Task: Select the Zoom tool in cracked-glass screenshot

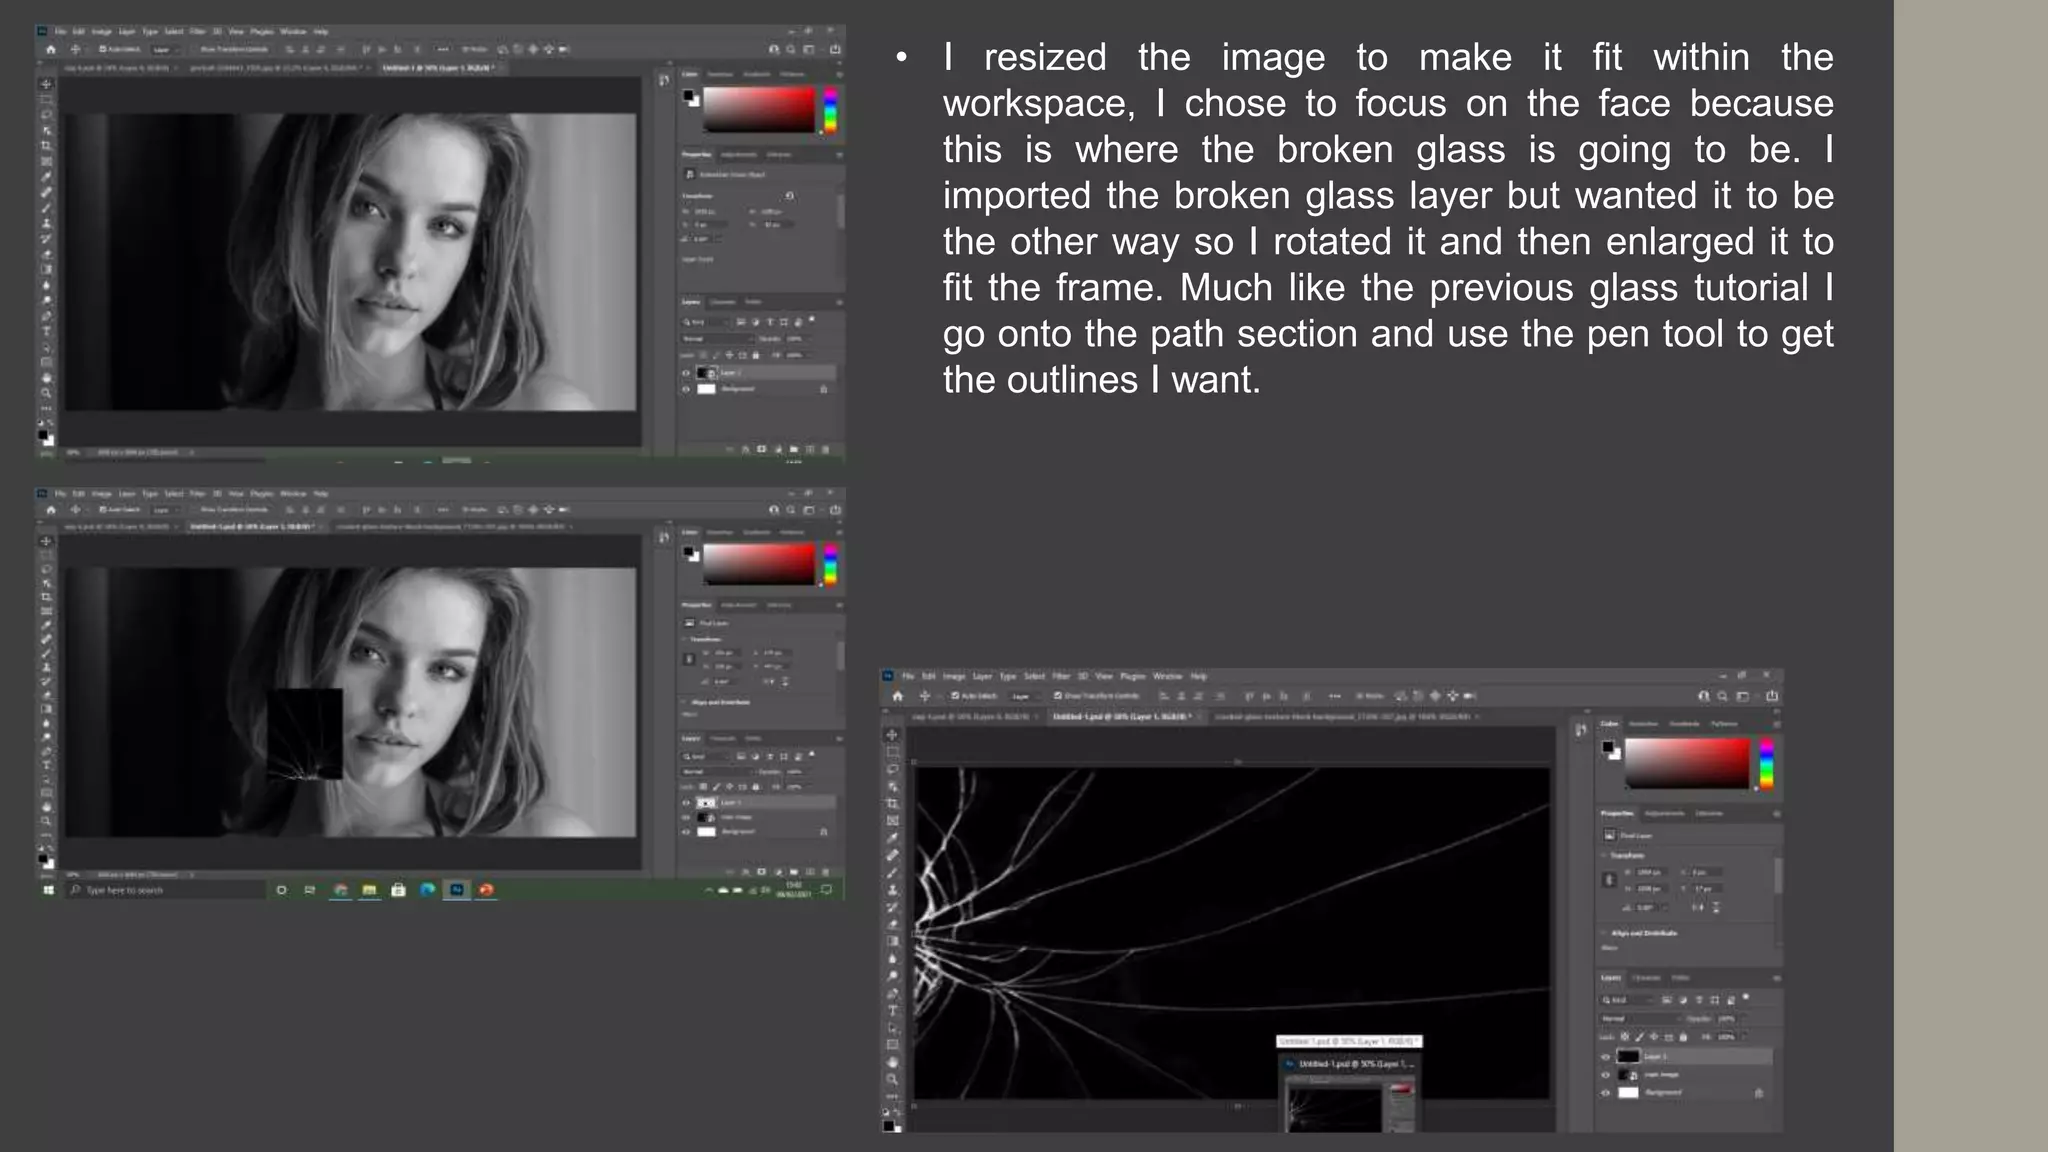Action: click(x=892, y=1079)
